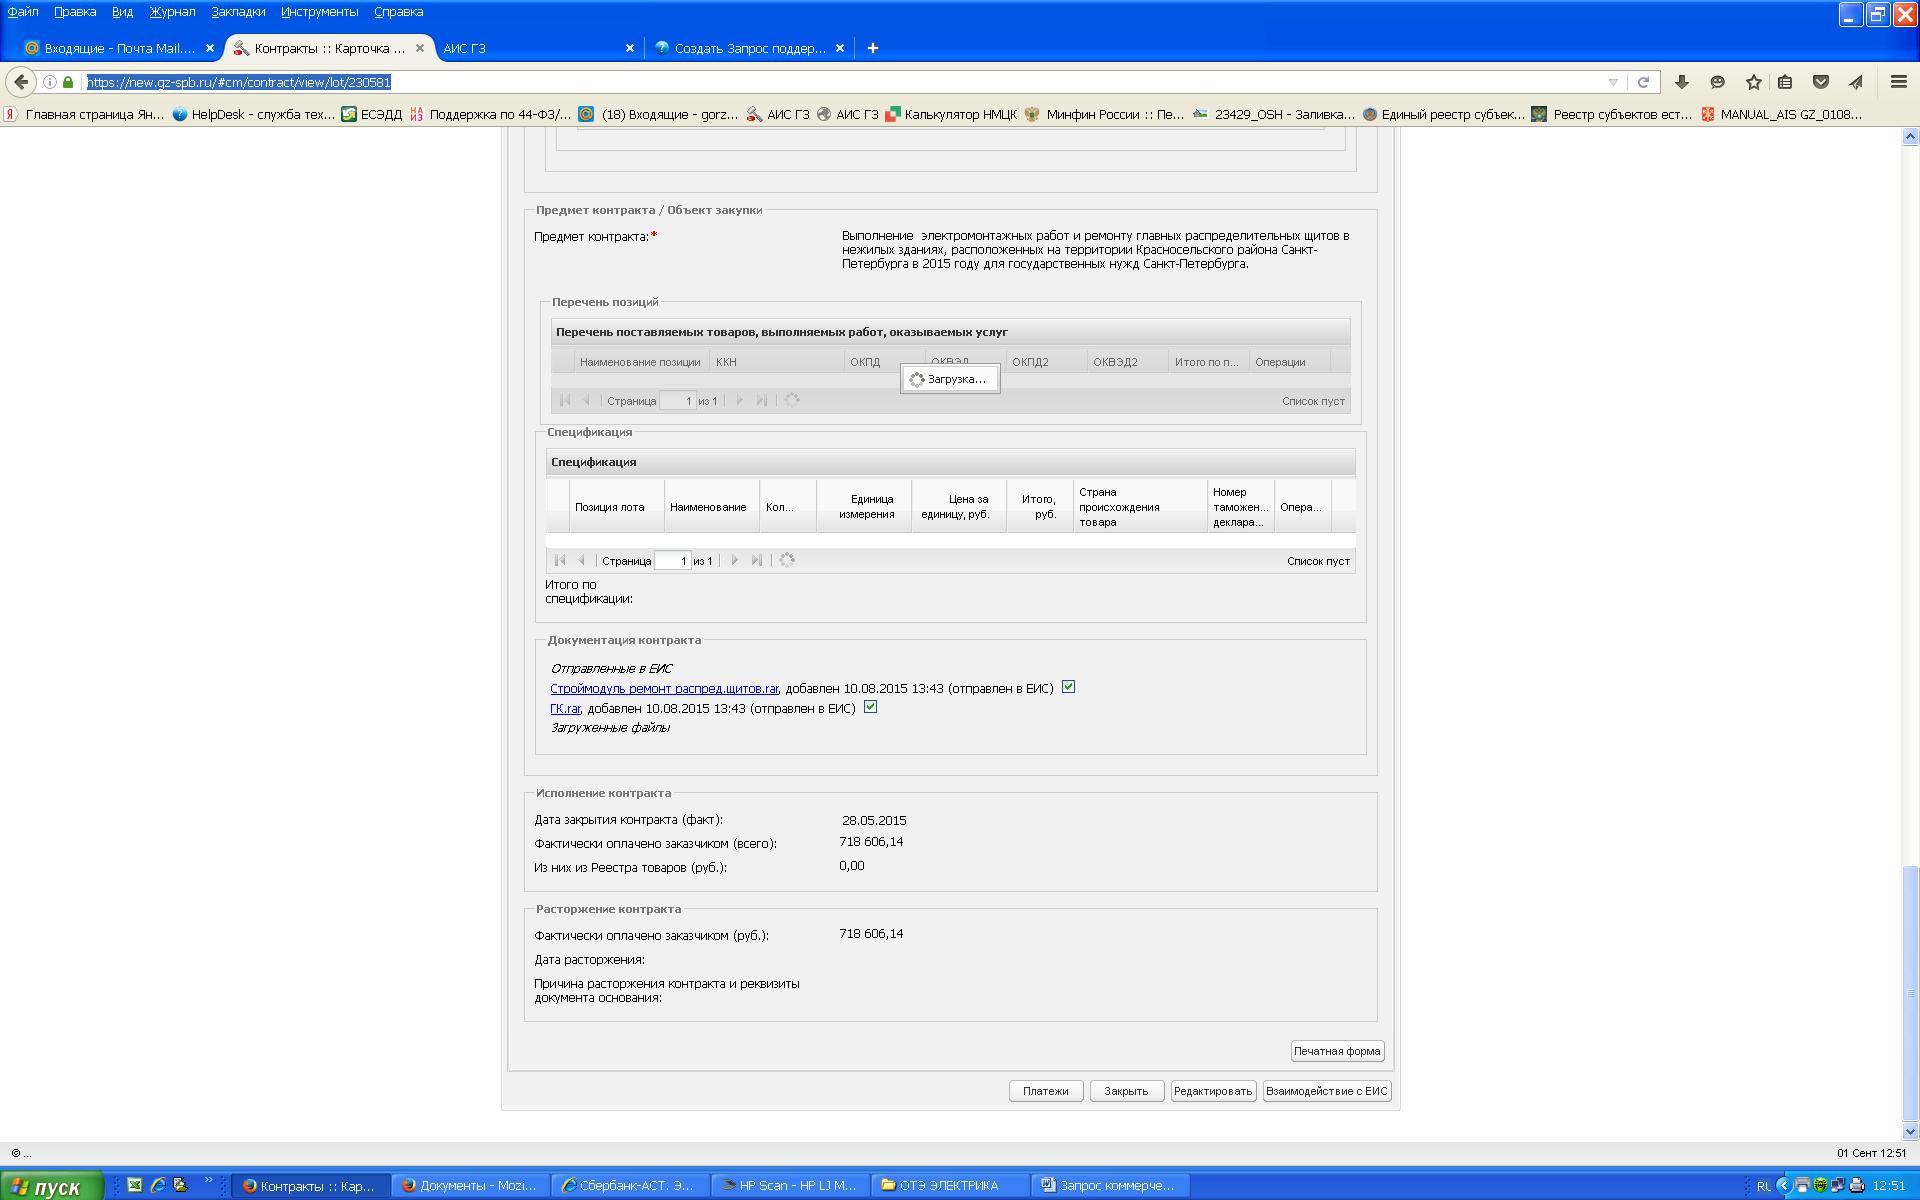Show bookmarks list icon in toolbar

coord(1785,82)
